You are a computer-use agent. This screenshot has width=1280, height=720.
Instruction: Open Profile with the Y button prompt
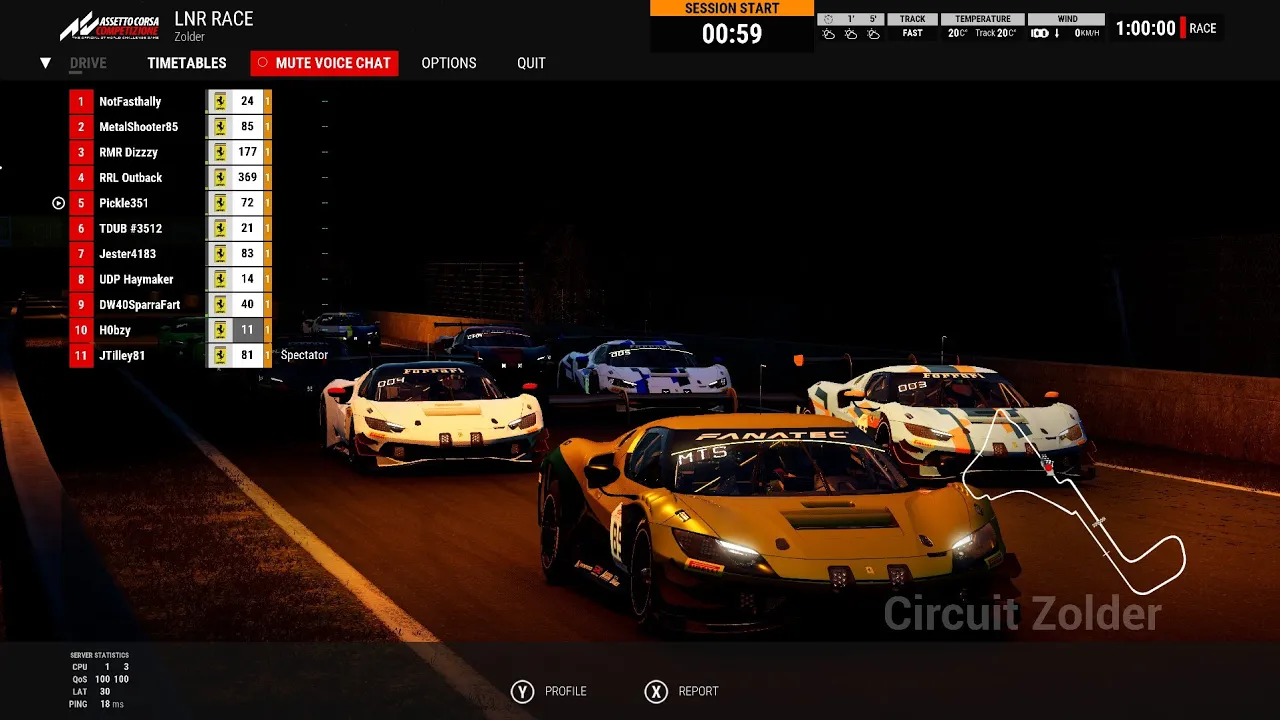[x=549, y=691]
